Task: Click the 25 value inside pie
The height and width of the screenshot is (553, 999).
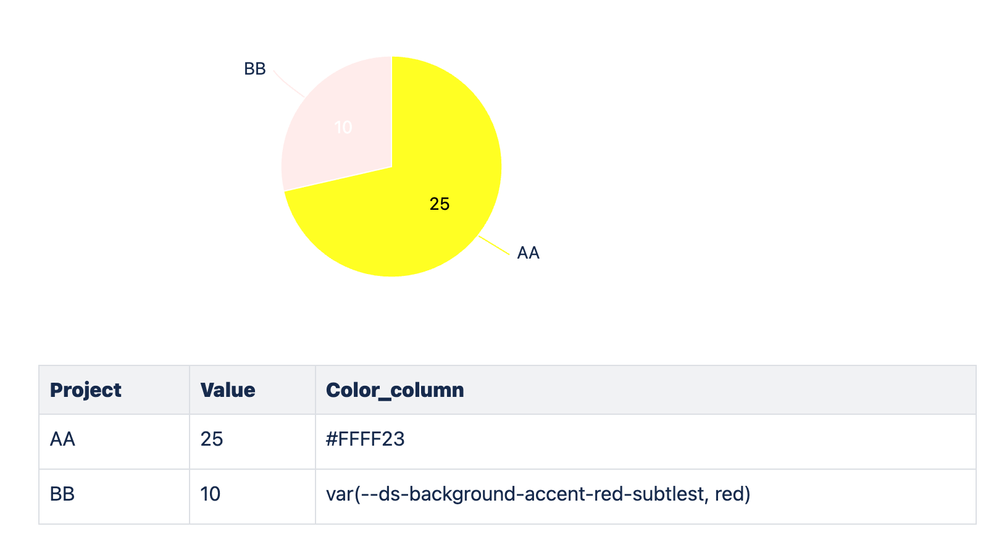Action: [440, 204]
